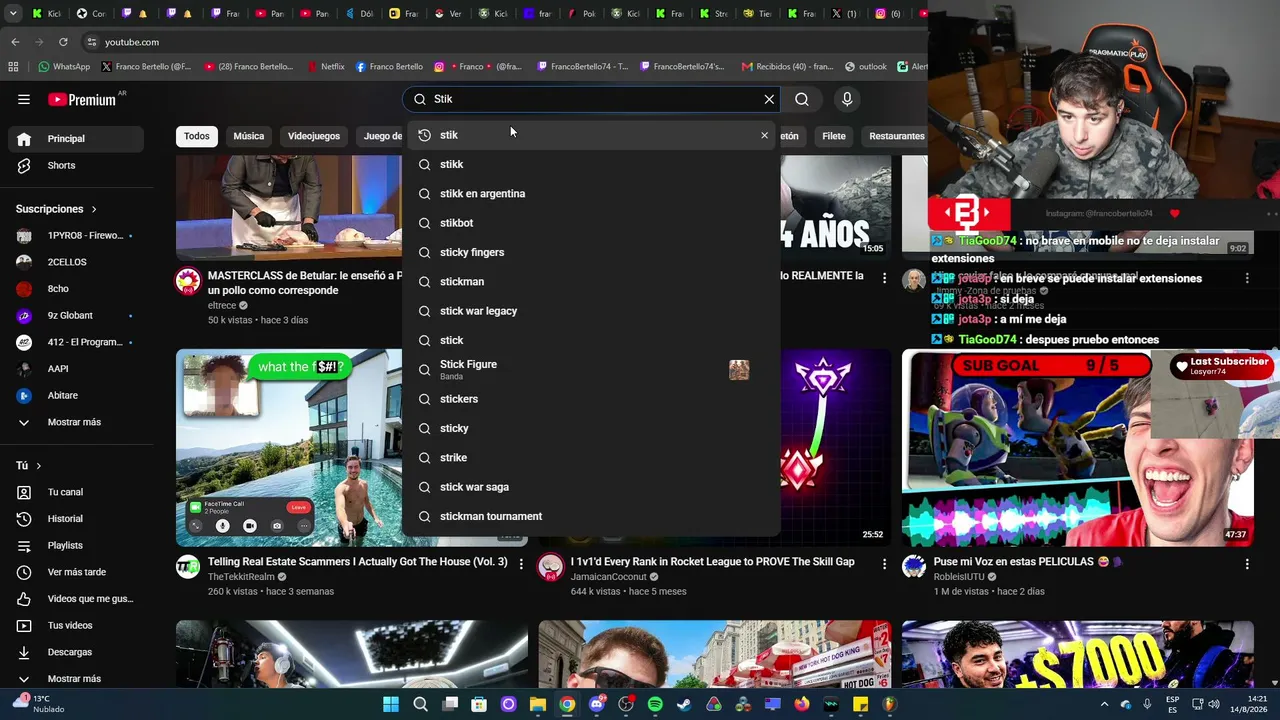Open the Netflix bookmark
The height and width of the screenshot is (720, 1280).
coord(324,67)
